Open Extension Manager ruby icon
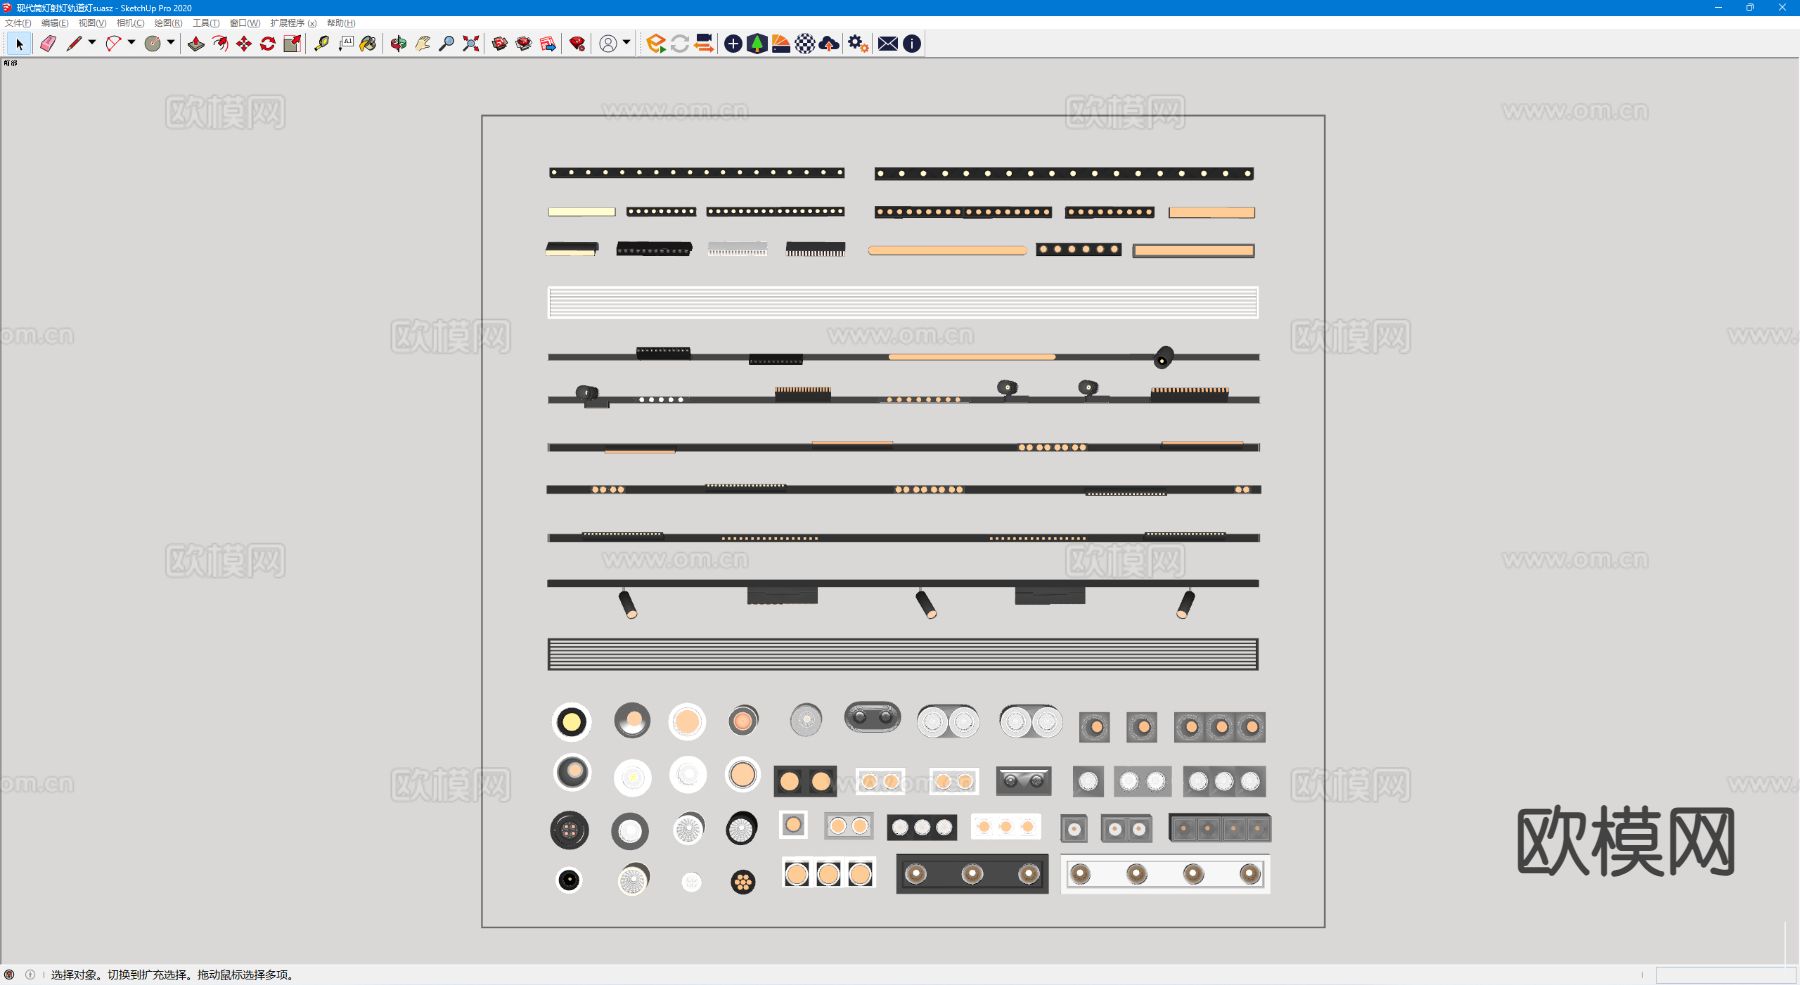 577,44
